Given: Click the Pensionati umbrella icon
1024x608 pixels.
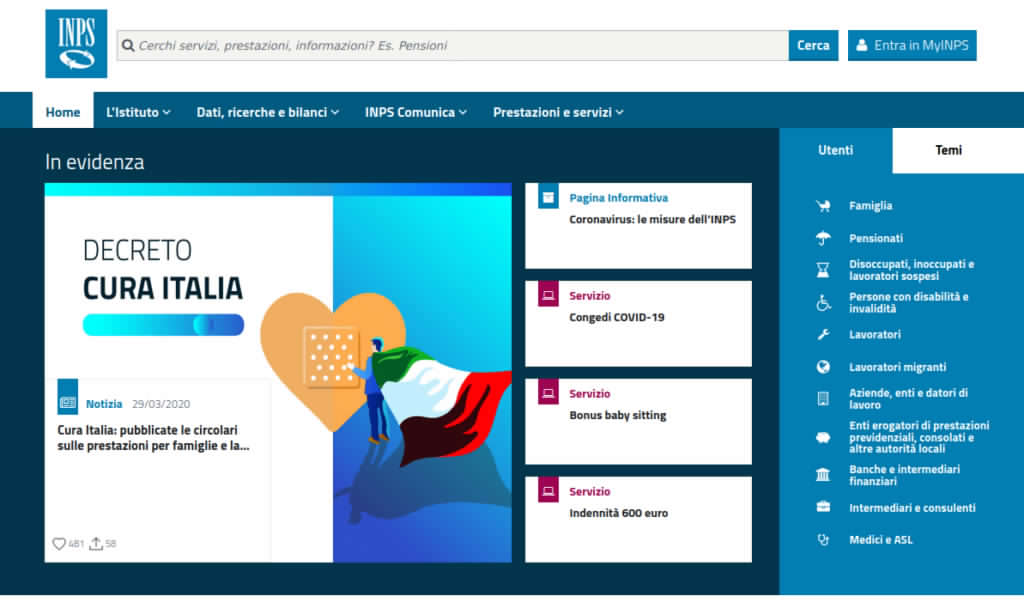Looking at the screenshot, I should click(x=823, y=238).
